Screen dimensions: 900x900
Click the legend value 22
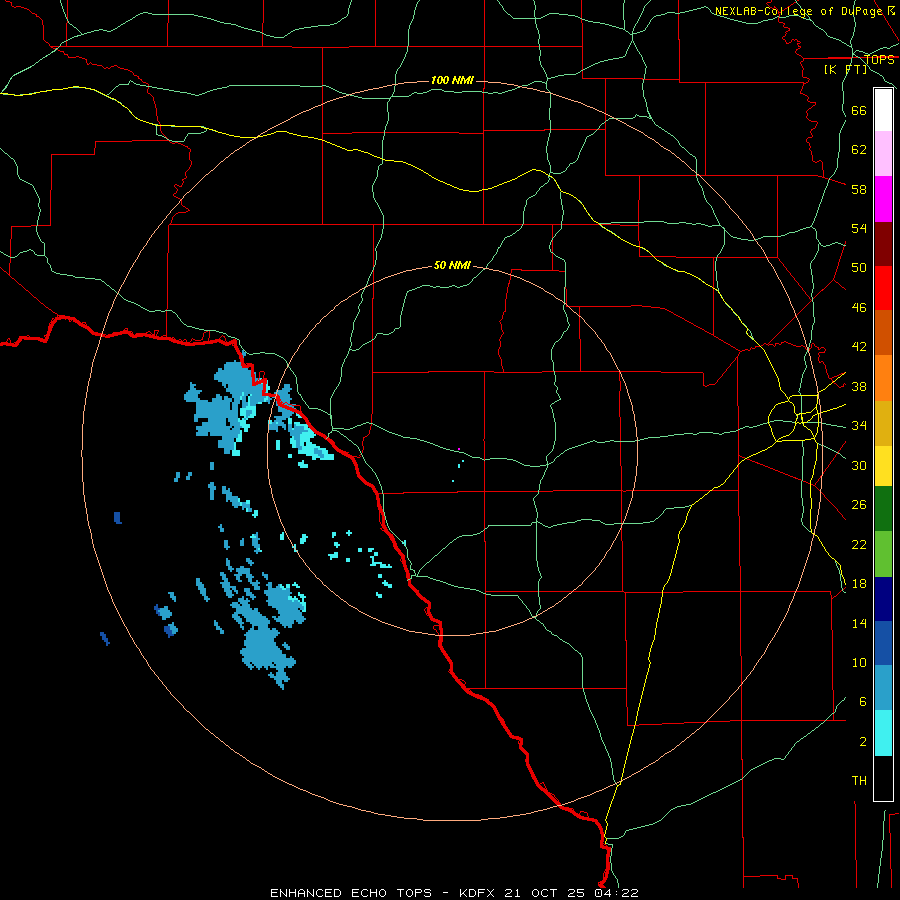pyautogui.click(x=859, y=544)
